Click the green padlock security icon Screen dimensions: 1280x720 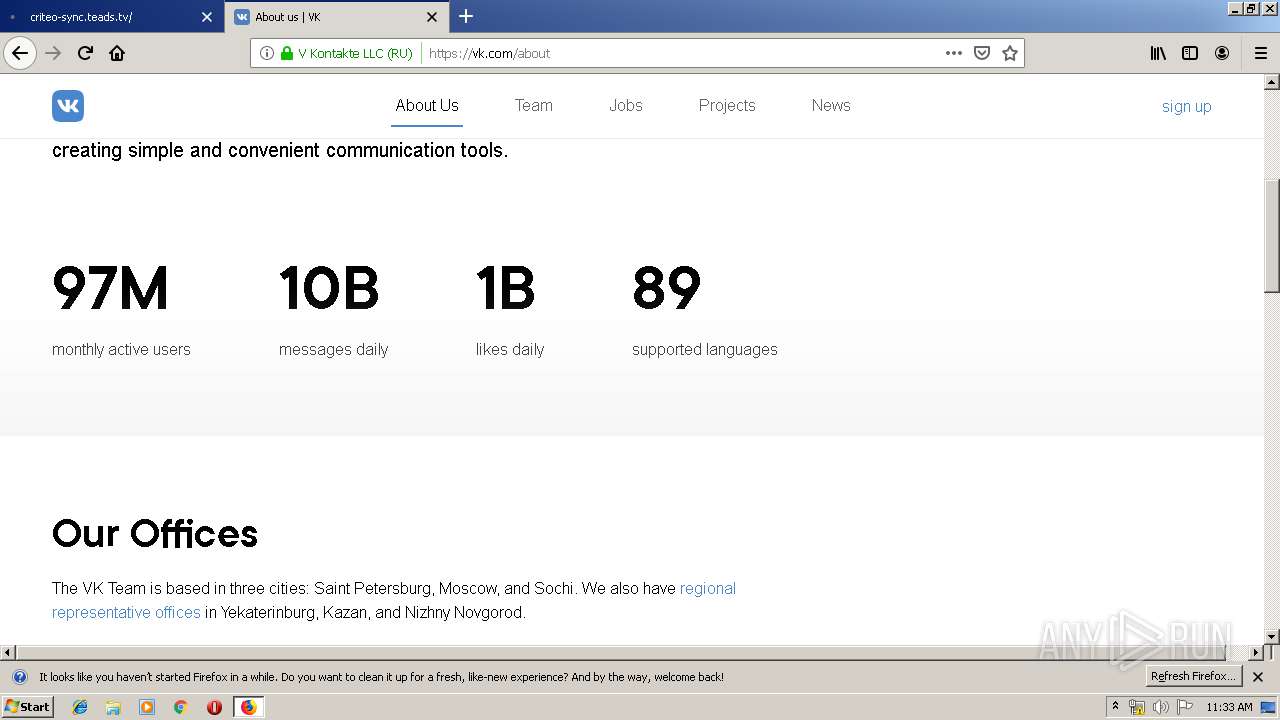coord(287,53)
